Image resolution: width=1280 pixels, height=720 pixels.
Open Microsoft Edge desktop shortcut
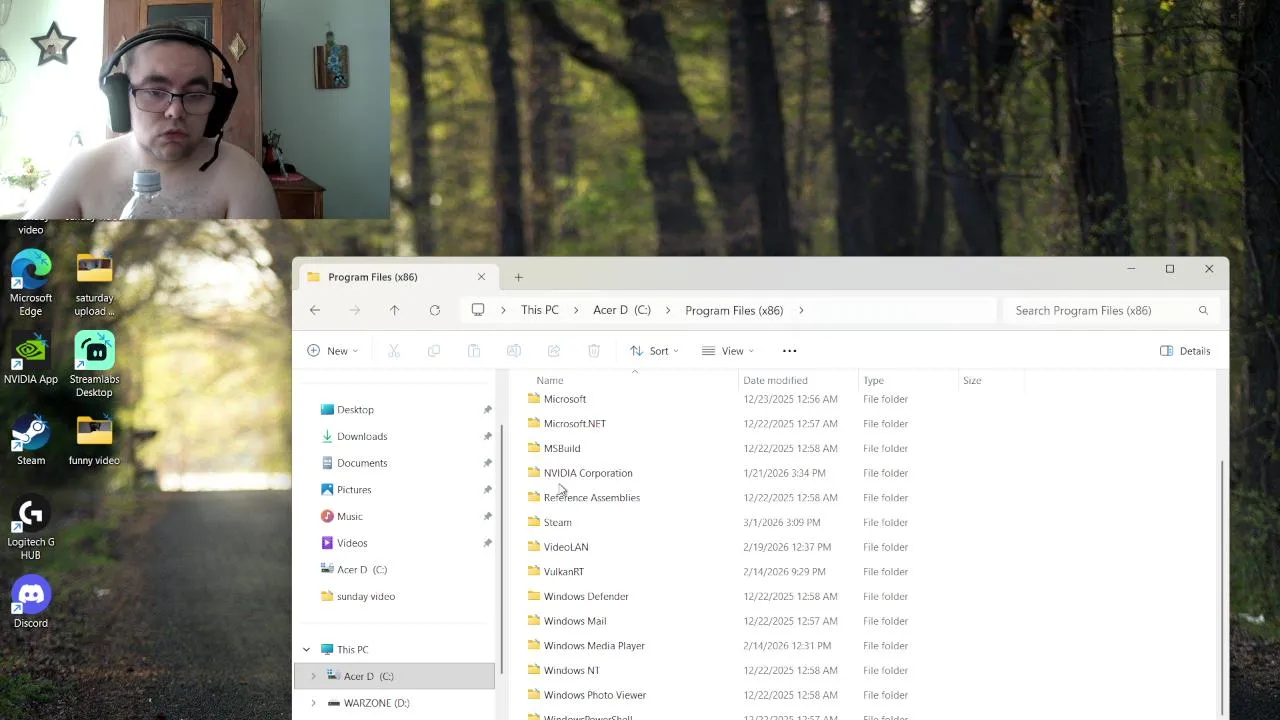point(31,283)
